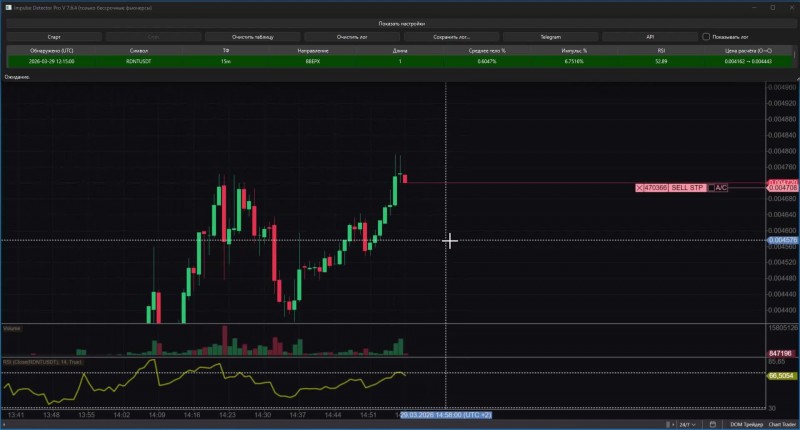Sort by the Направление column header

tap(313, 50)
